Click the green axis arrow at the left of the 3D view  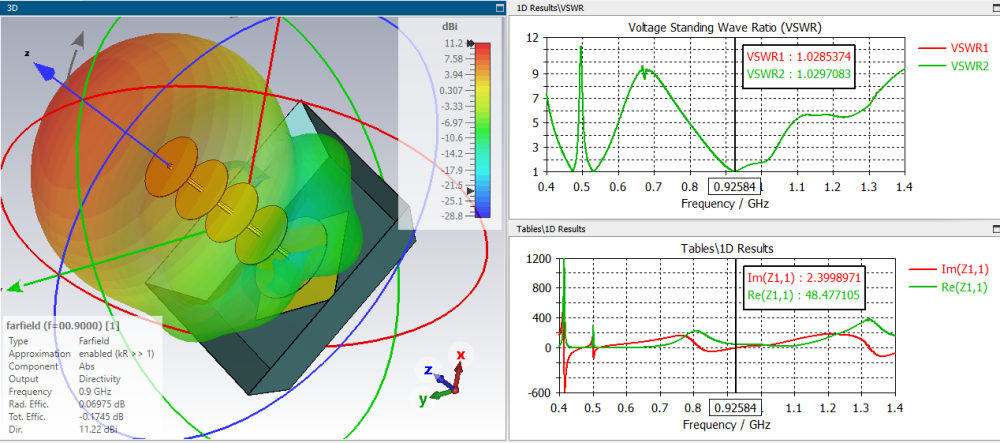click(14, 286)
